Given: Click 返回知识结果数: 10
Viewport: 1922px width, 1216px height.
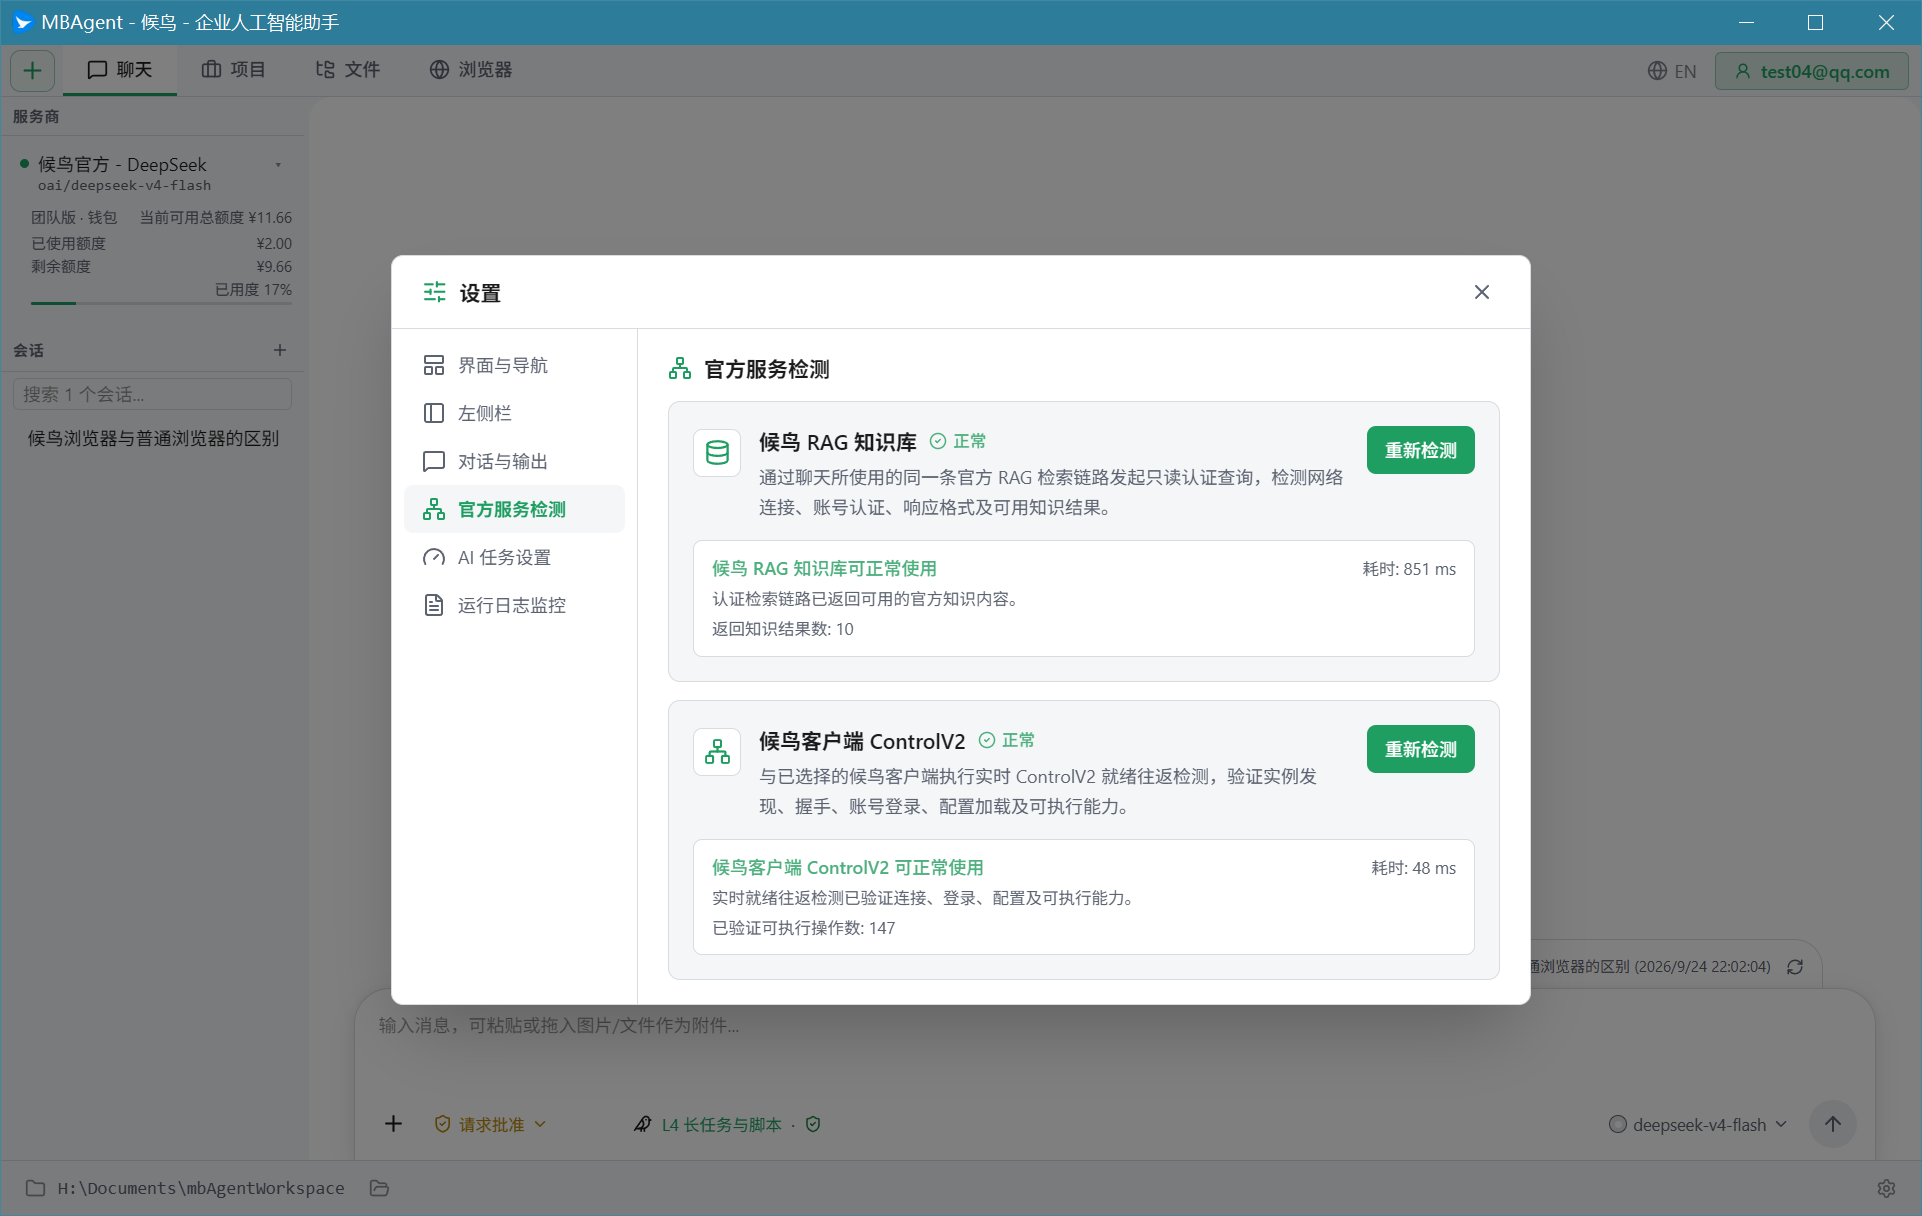Looking at the screenshot, I should click(x=783, y=629).
